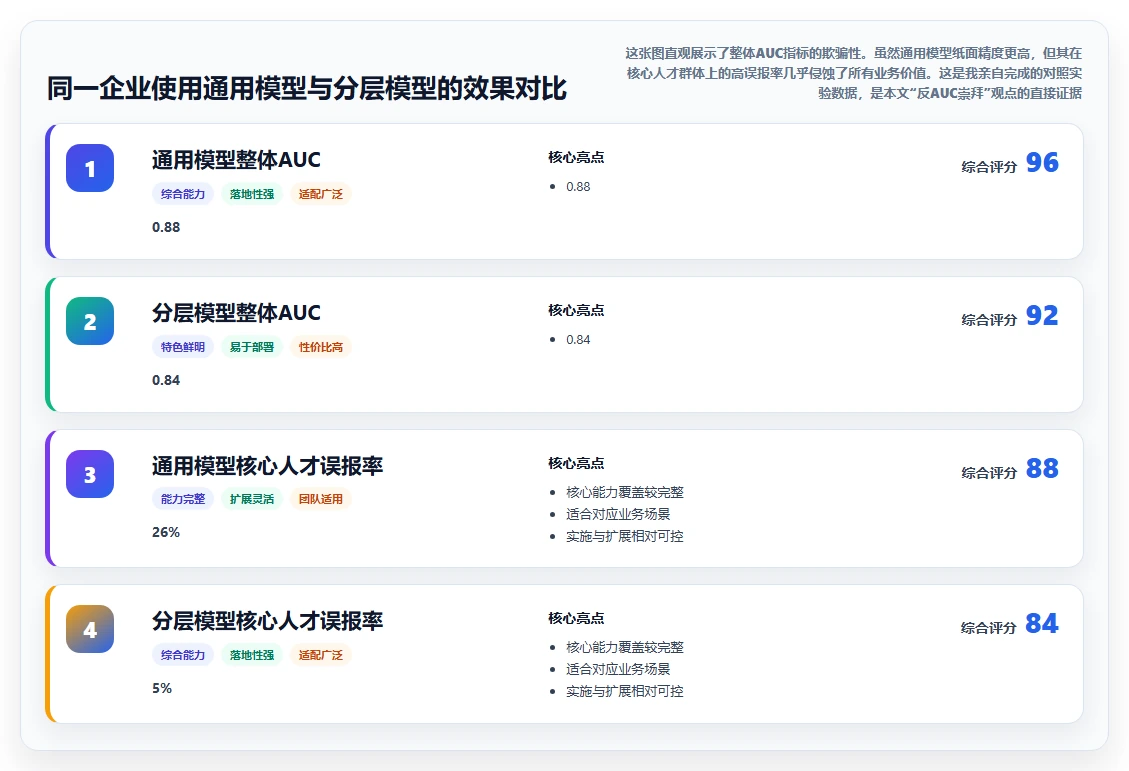Click the page title 同一企业使用通用模型与分层模型的效果对比

tap(307, 89)
